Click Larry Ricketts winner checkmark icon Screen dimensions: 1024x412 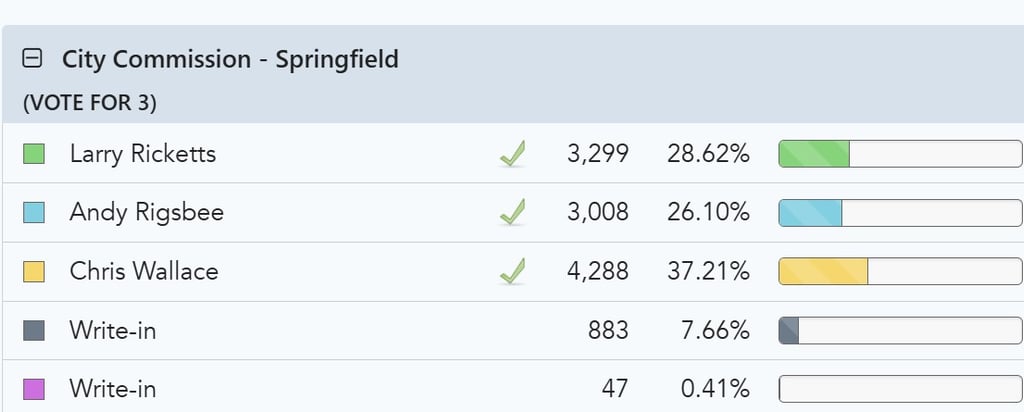(512, 154)
